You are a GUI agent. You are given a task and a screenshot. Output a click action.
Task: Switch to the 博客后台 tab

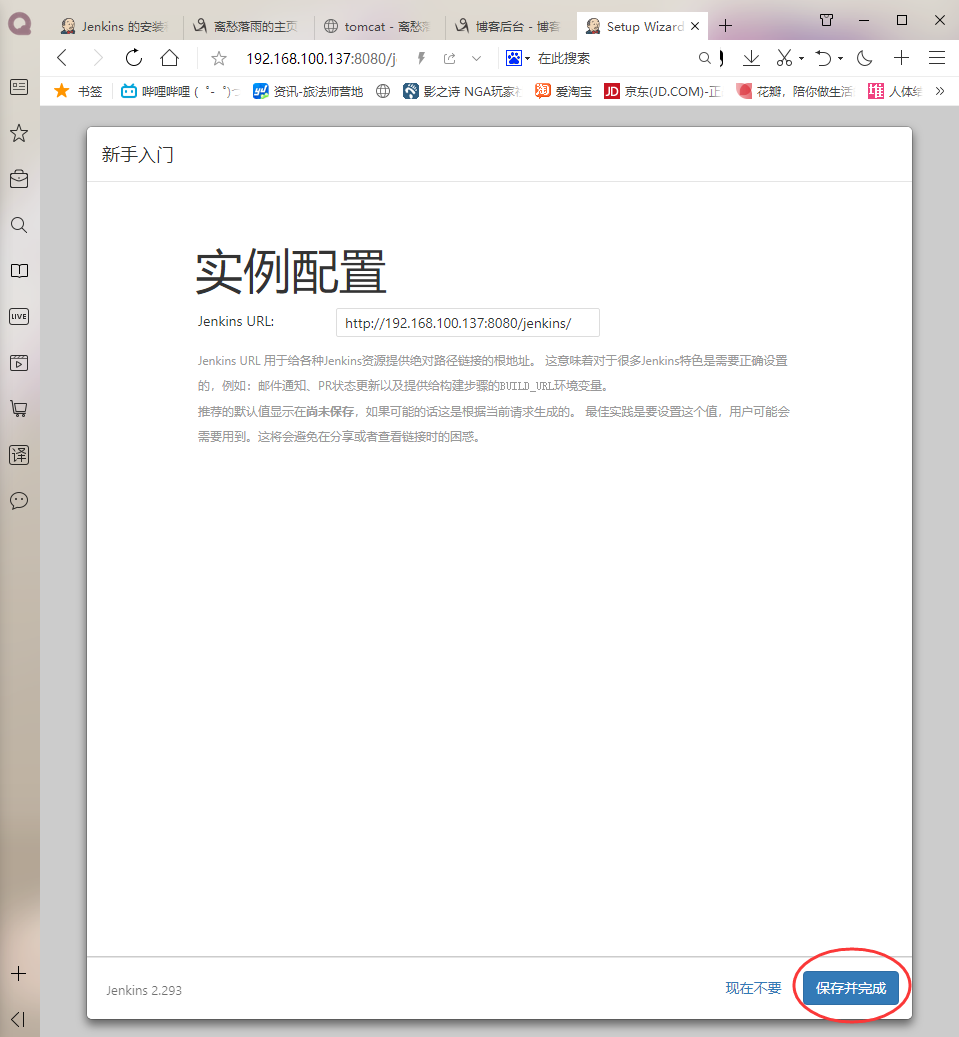[x=511, y=26]
